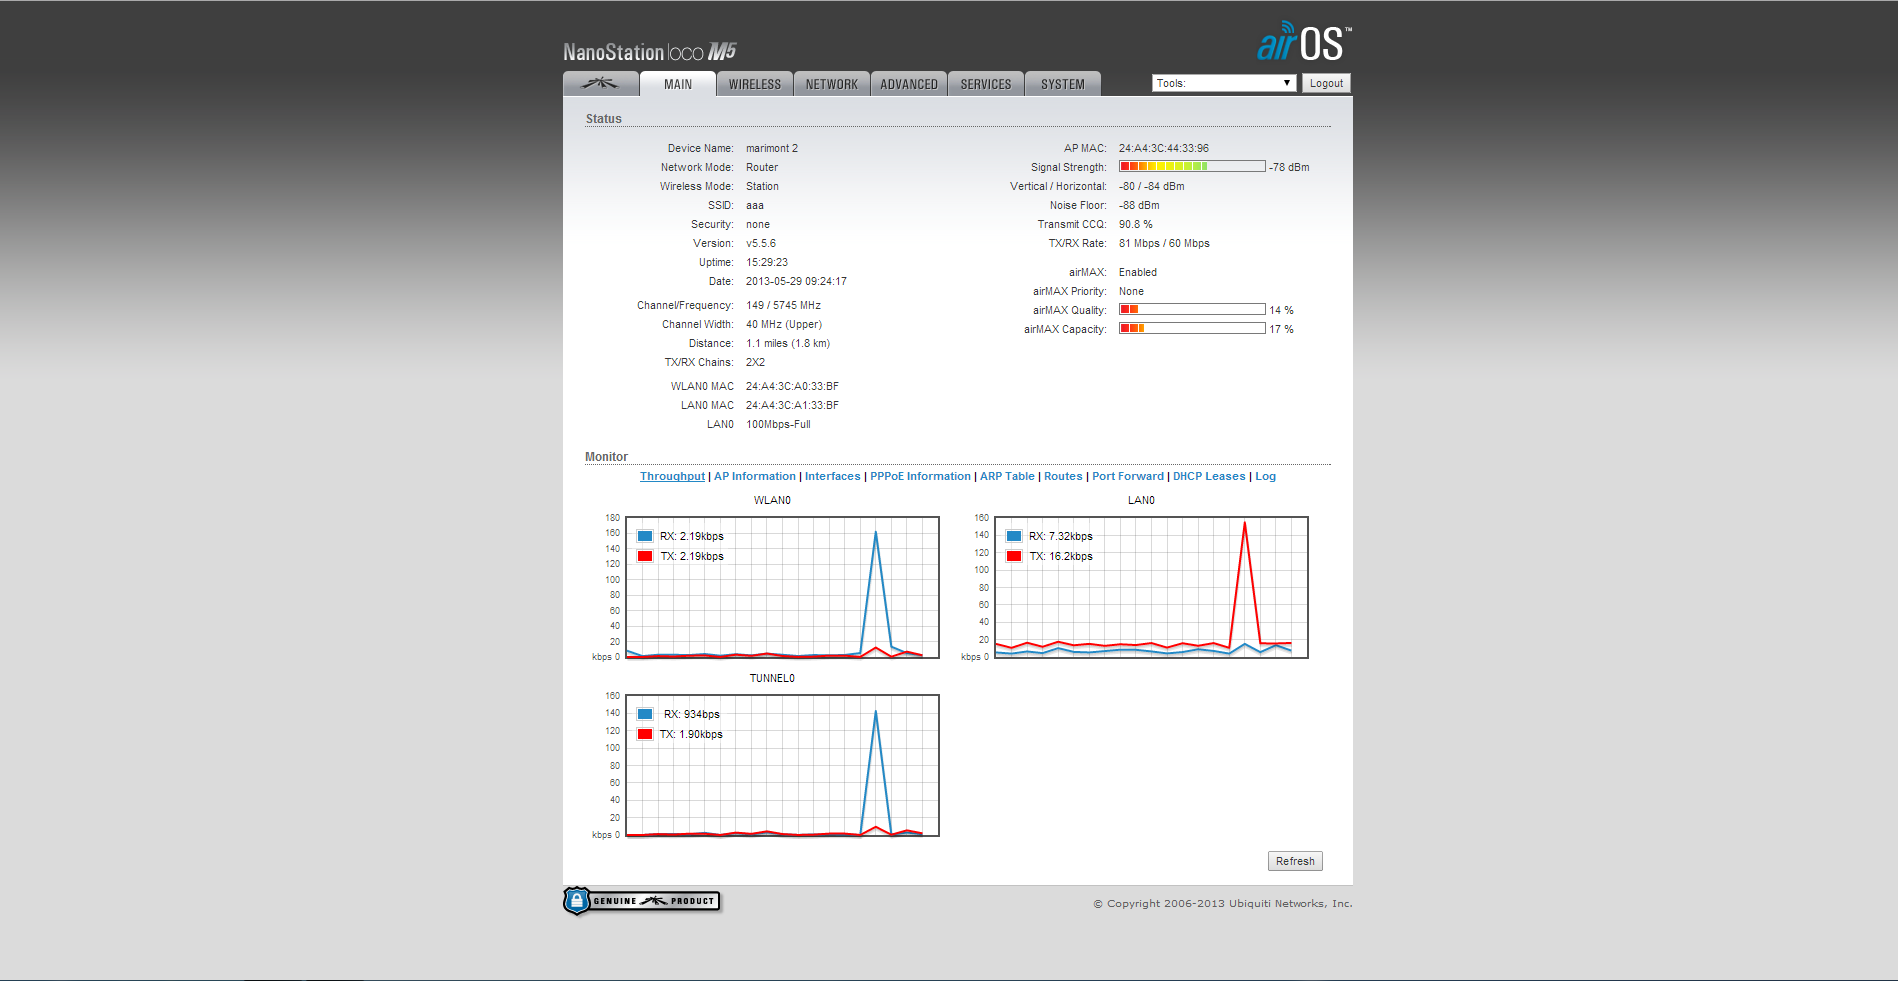Click the LAN0 TX red legend swatch

click(x=1014, y=556)
